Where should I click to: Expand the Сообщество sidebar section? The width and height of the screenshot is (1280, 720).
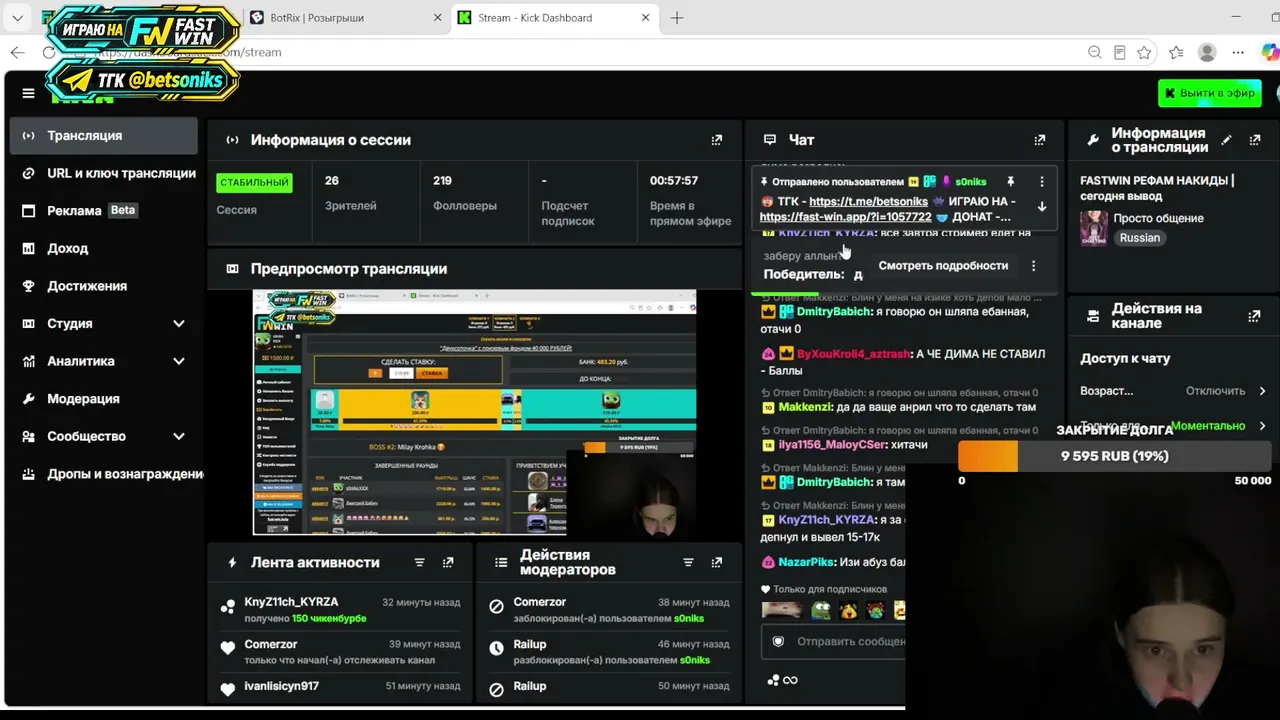pyautogui.click(x=179, y=436)
